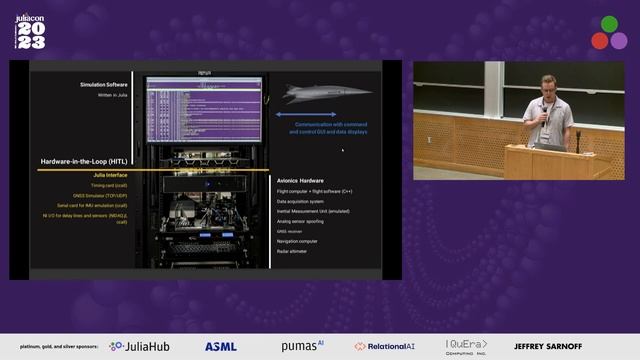640x360 pixels.
Task: Open the ASML sponsor logo
Action: point(221,347)
